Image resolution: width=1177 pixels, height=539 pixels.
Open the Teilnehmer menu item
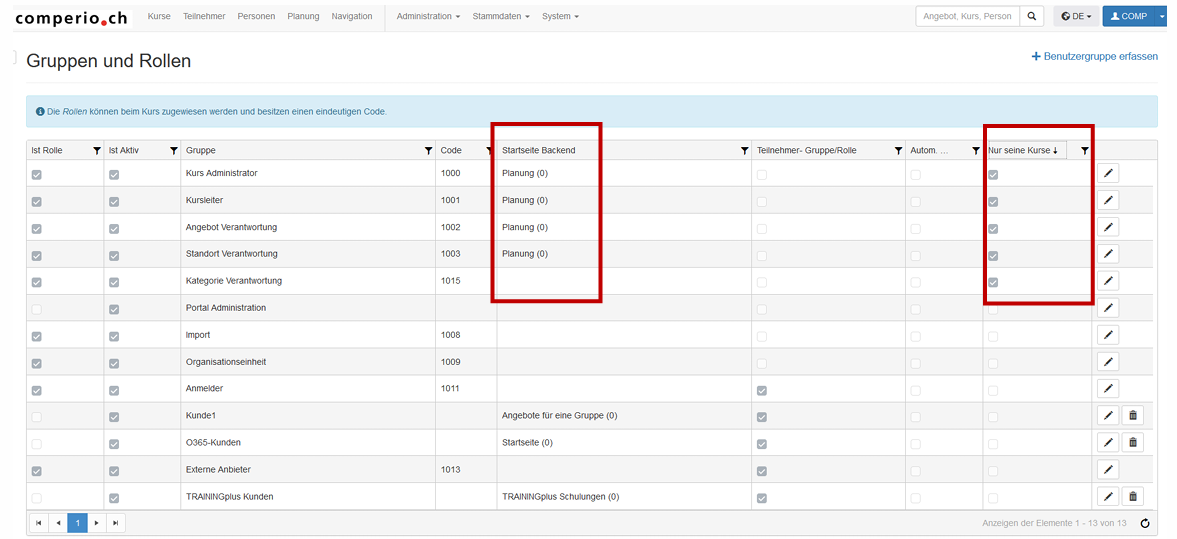pos(204,16)
